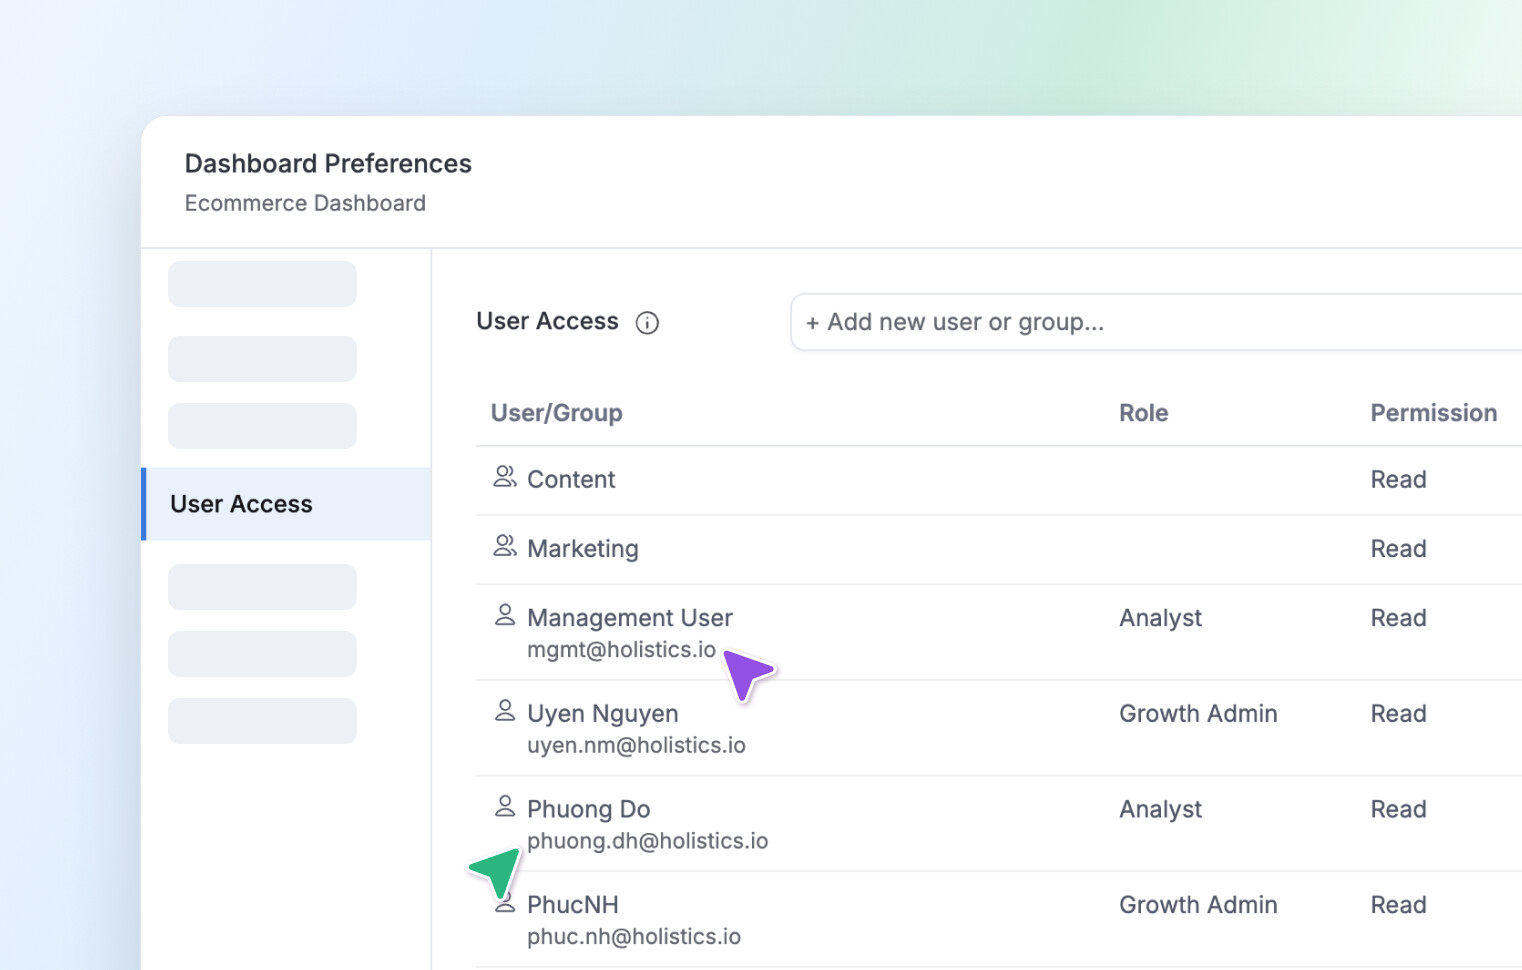
Task: Open Read permission for Marketing group
Action: pyautogui.click(x=1397, y=549)
